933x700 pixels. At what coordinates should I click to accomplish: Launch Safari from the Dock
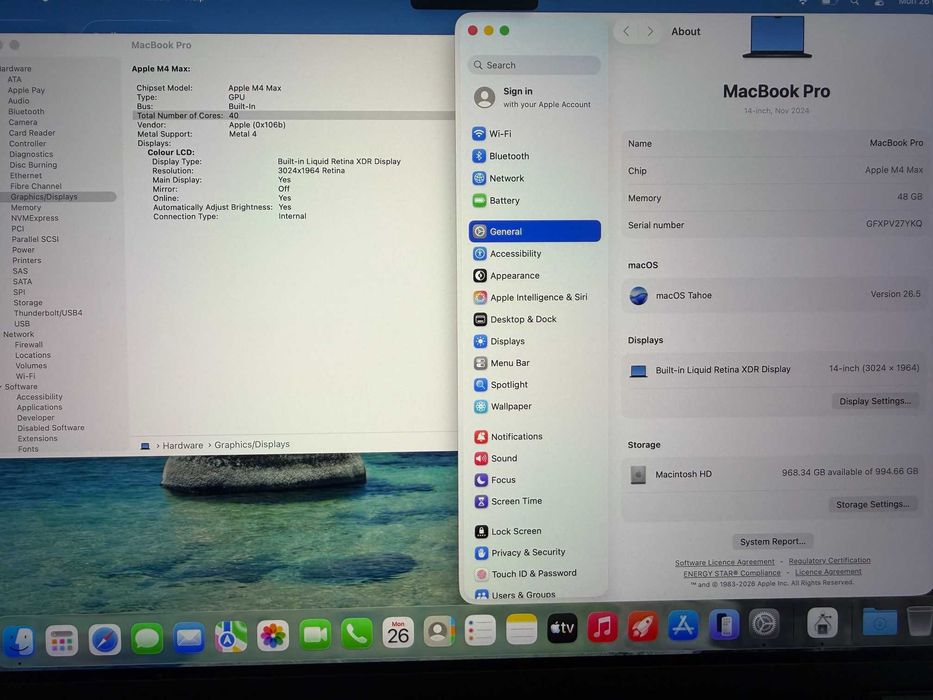coord(105,640)
